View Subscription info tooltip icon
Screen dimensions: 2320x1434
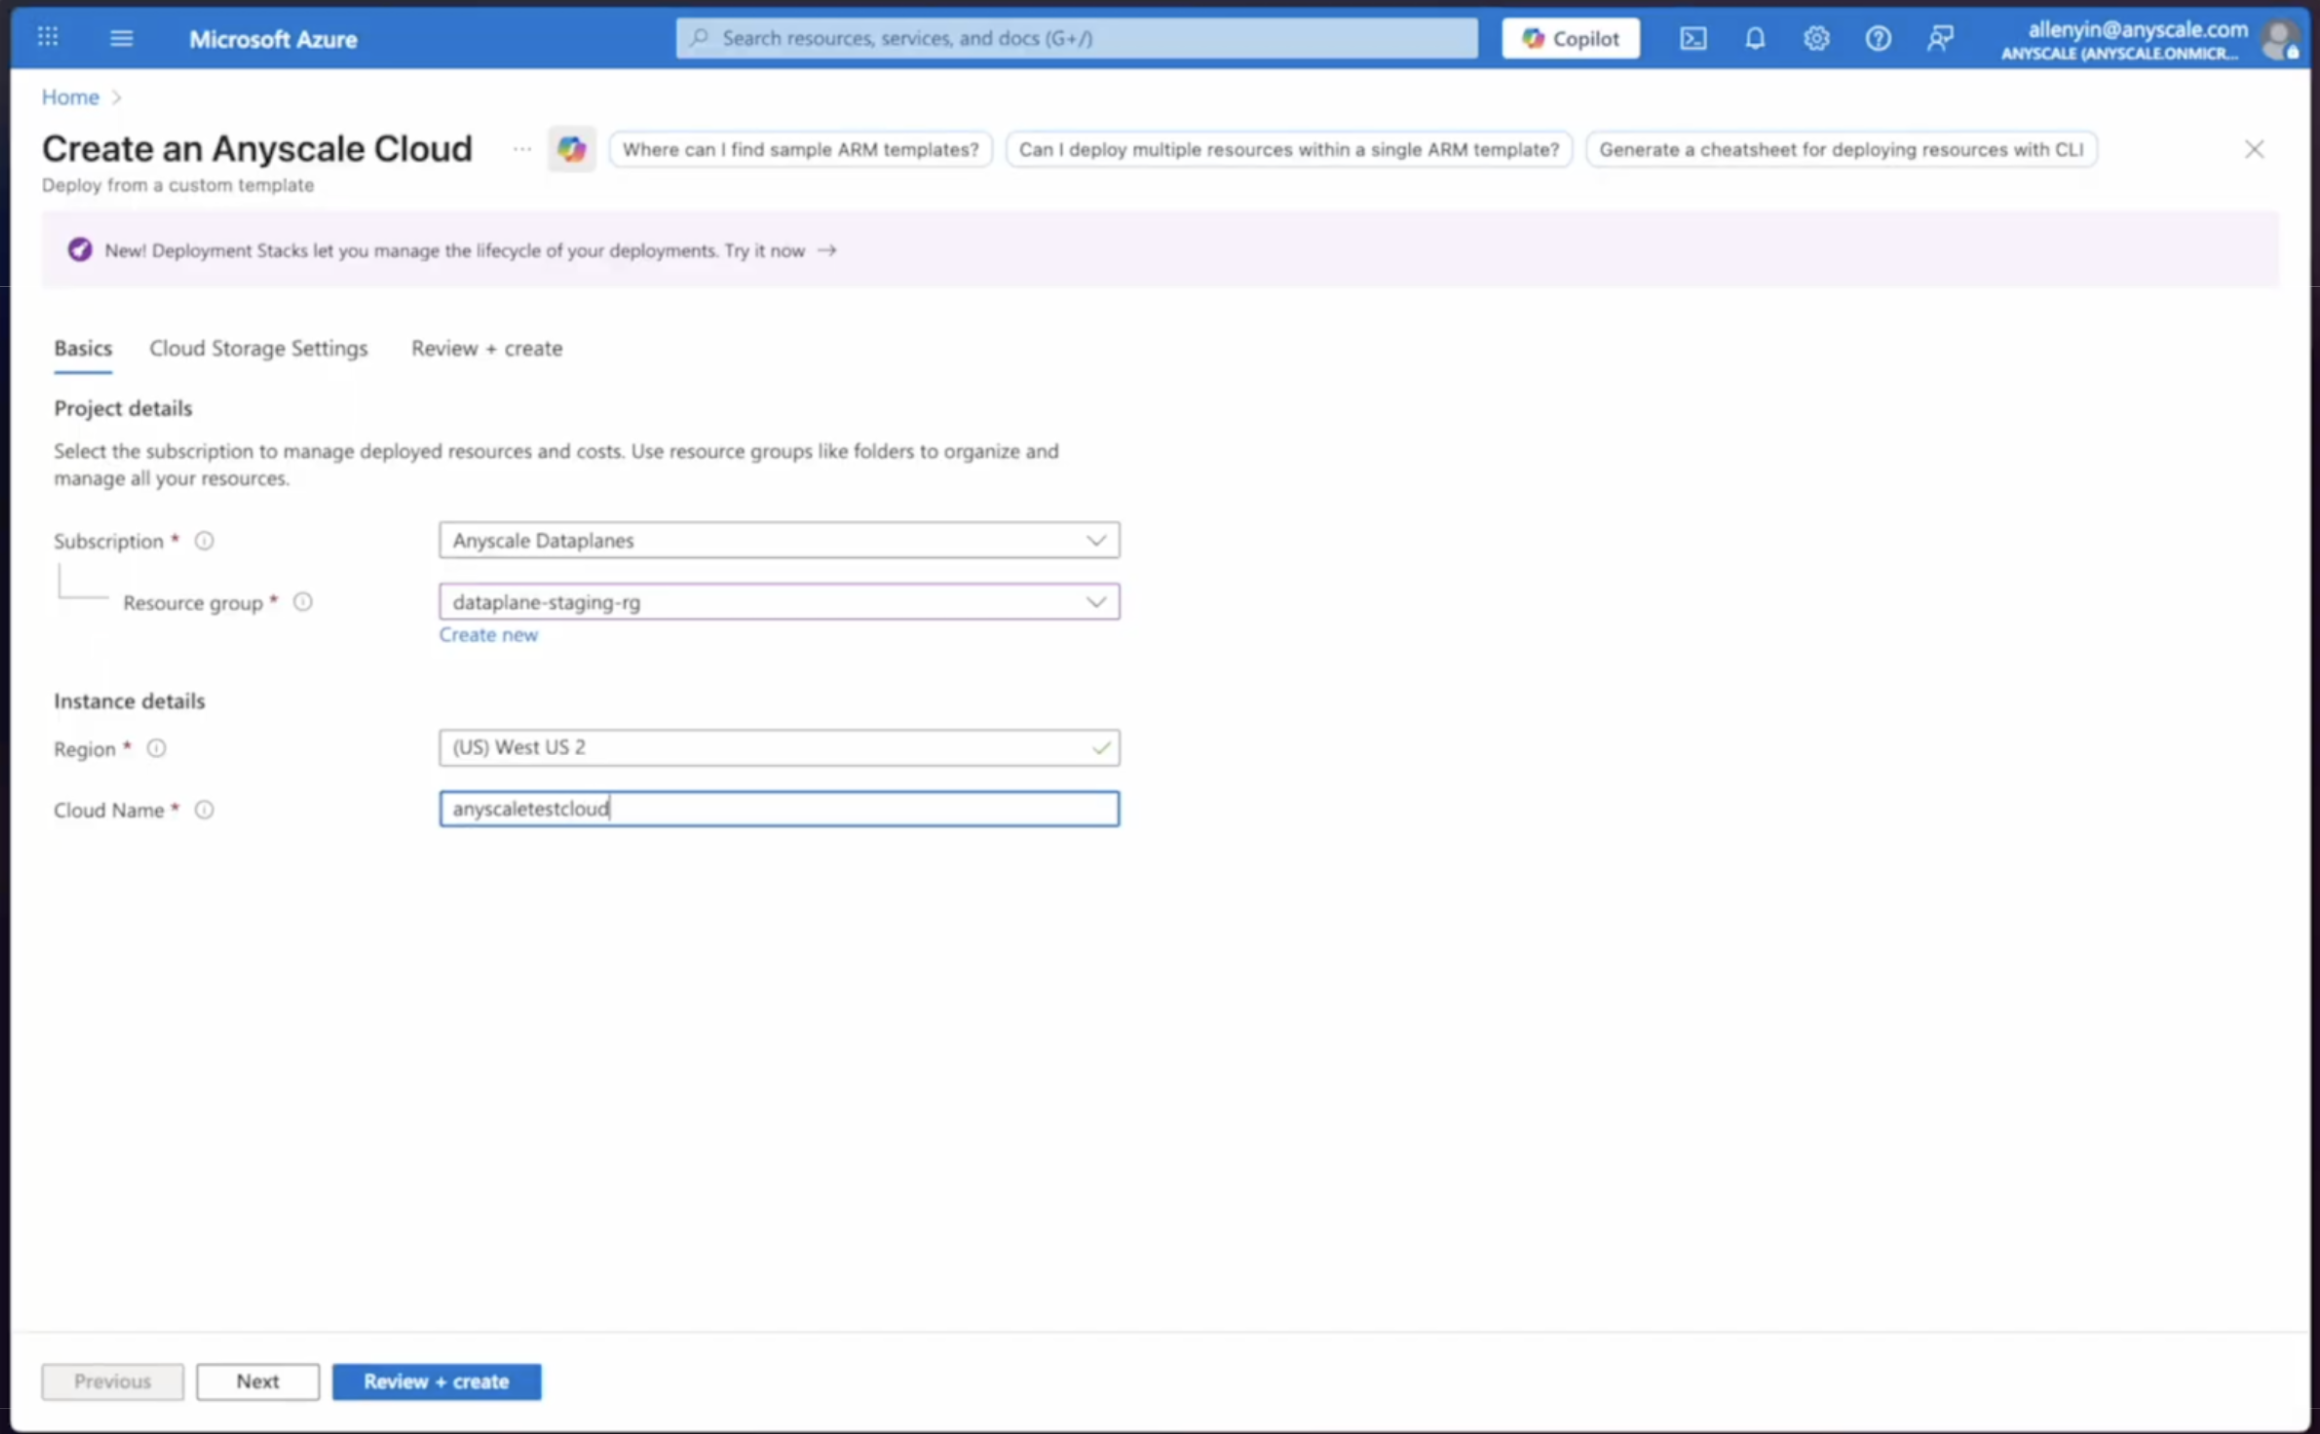click(x=204, y=540)
